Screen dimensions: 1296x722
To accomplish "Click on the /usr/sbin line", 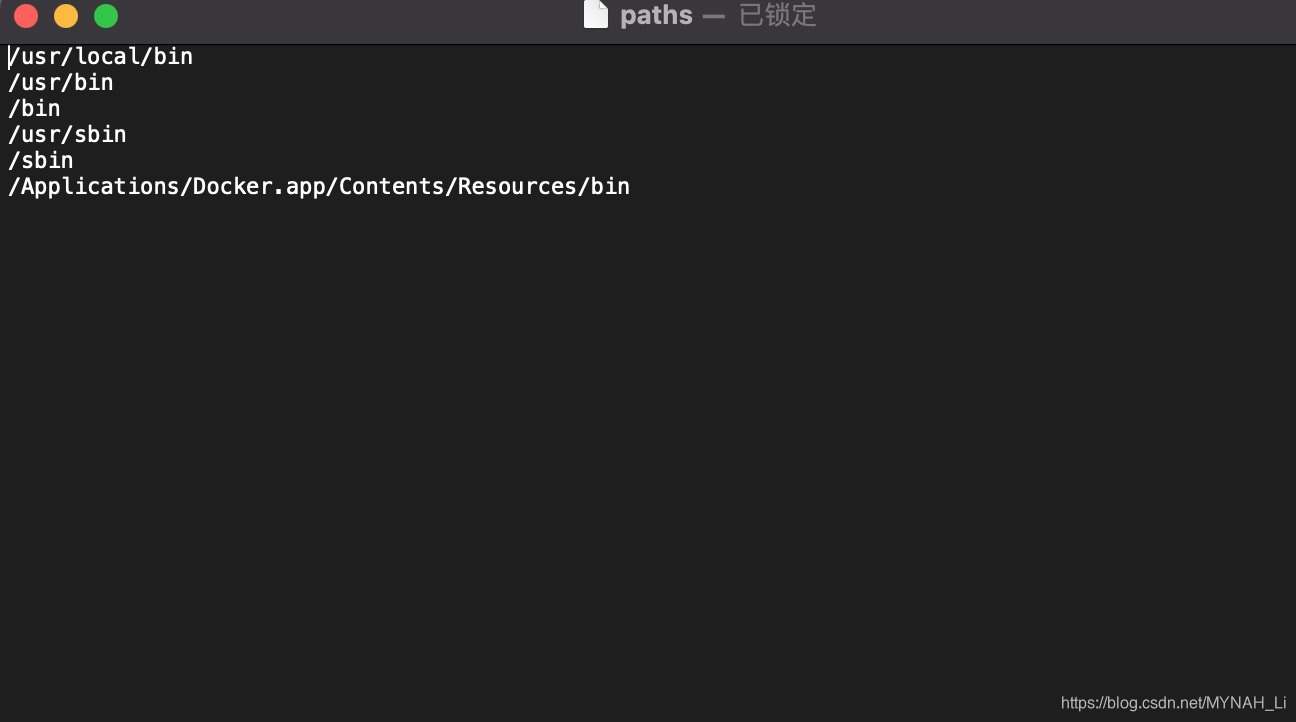I will (67, 135).
